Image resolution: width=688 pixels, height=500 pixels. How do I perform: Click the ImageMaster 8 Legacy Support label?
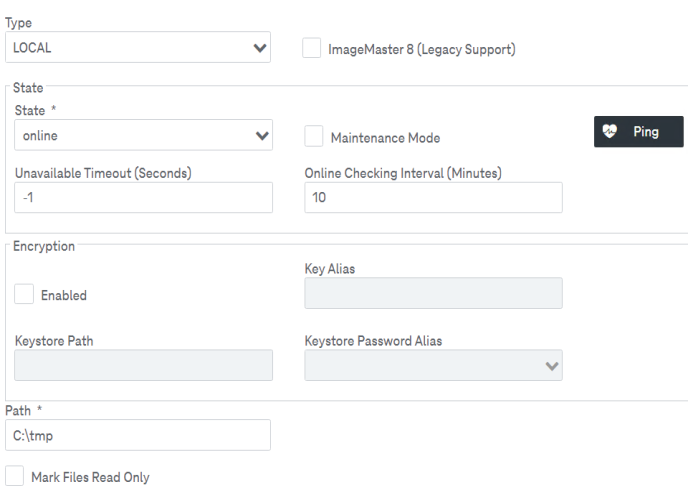422,50
